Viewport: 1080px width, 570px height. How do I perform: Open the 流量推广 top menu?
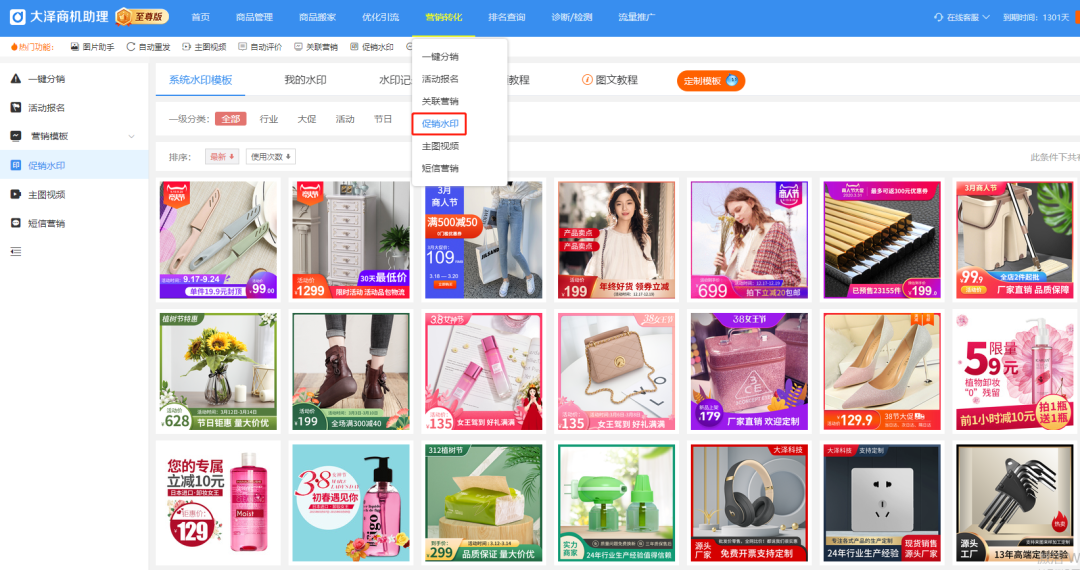[636, 17]
